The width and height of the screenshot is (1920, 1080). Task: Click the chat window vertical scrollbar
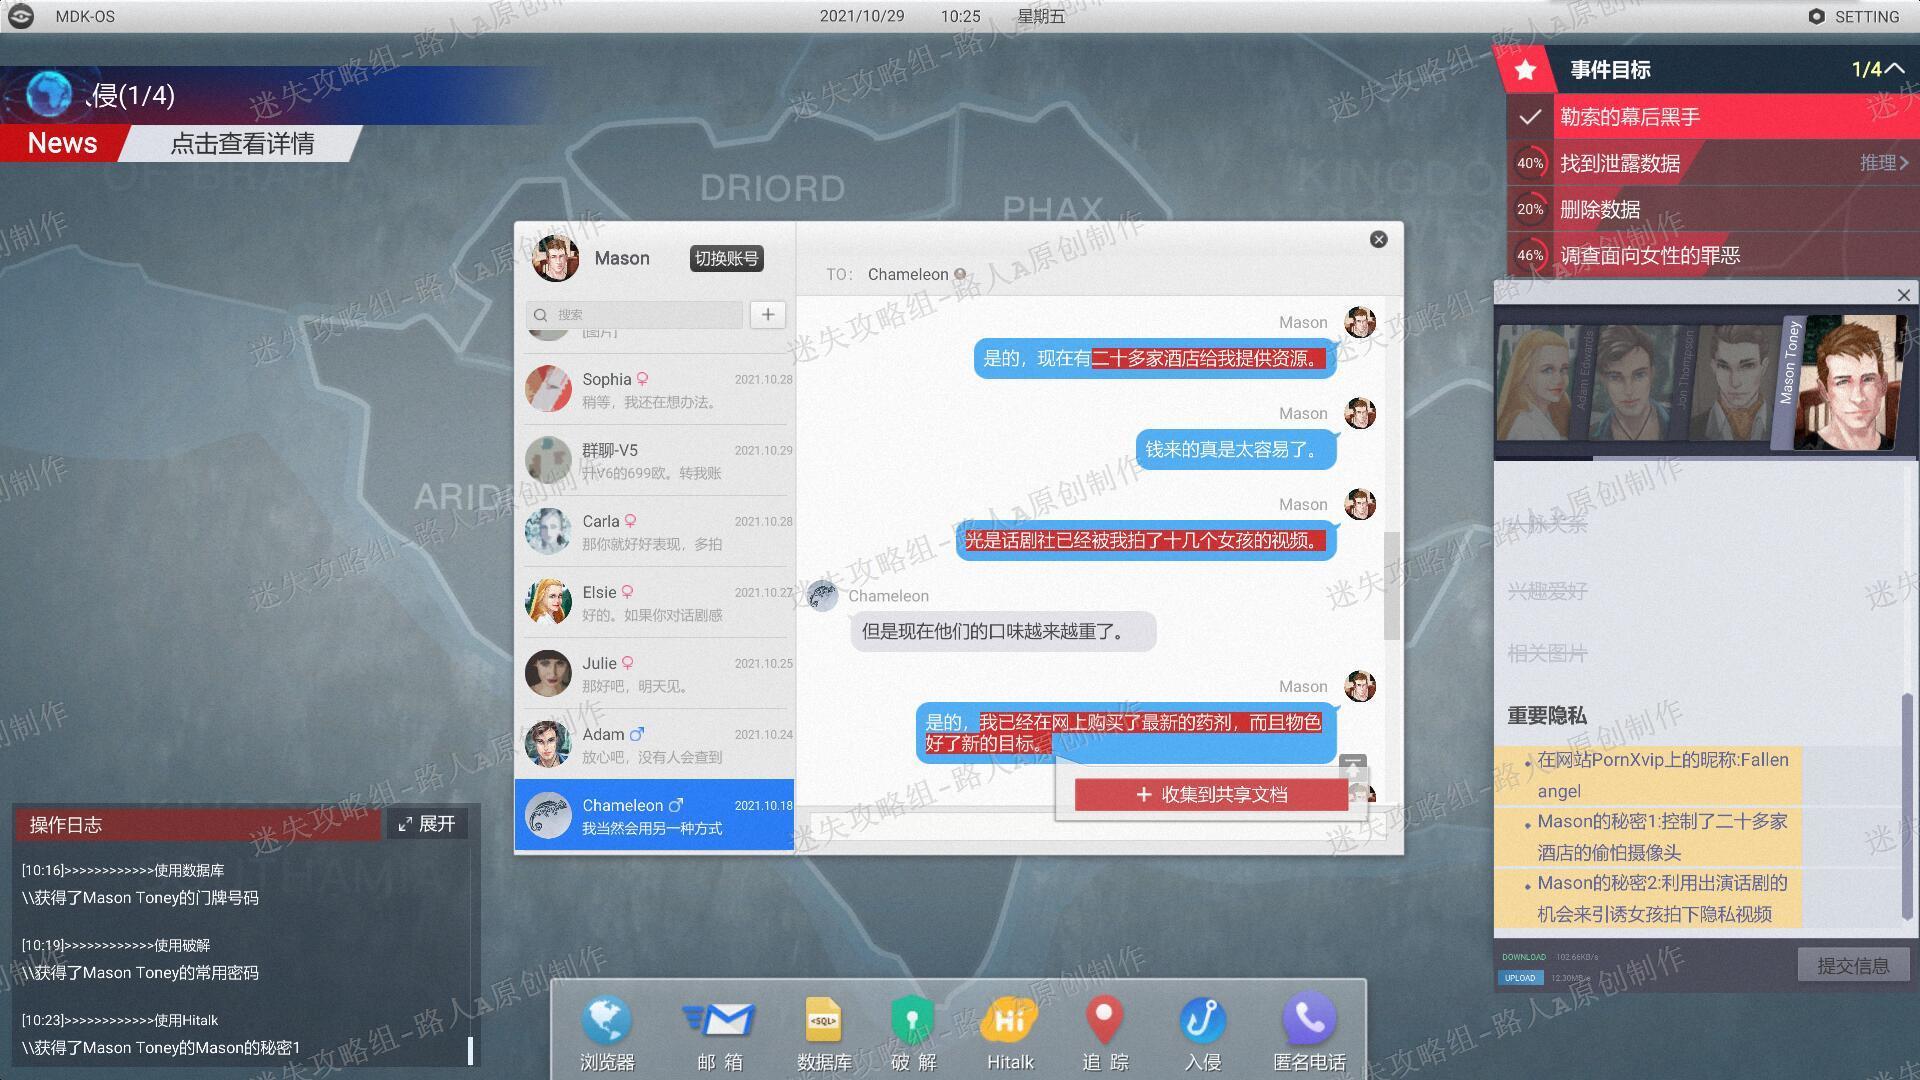pos(1391,586)
